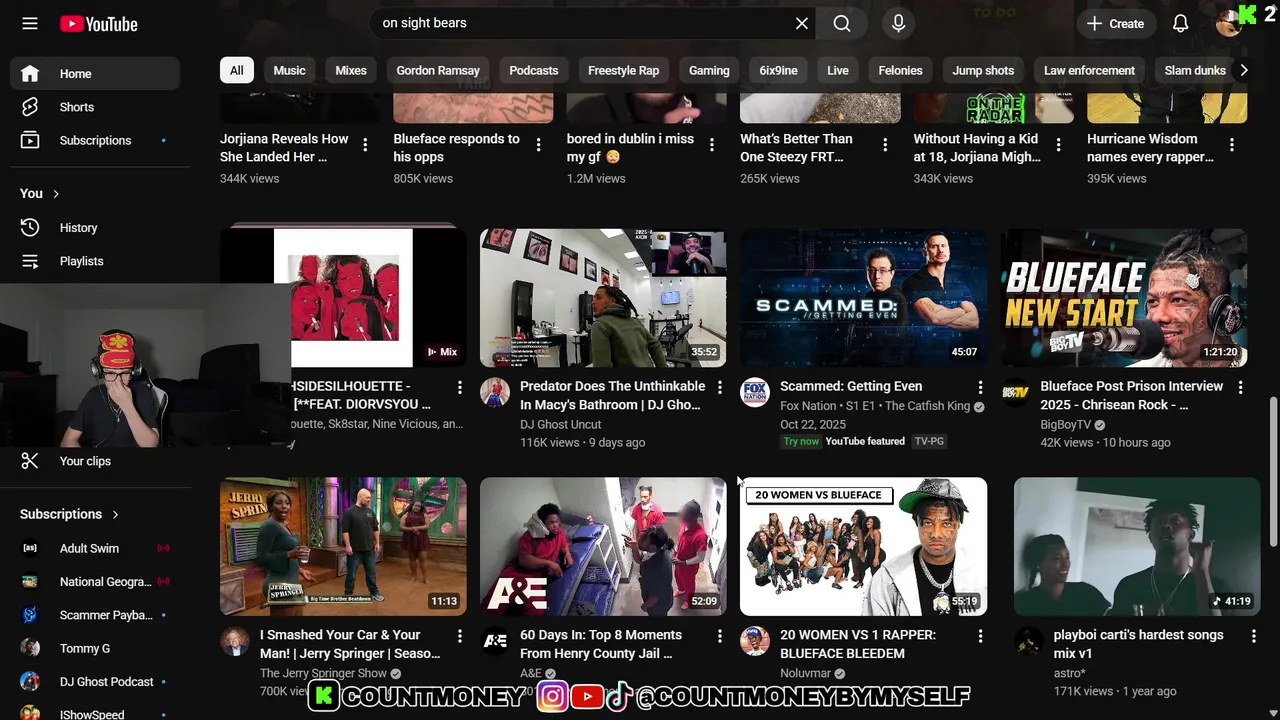This screenshot has height=720, width=1280.
Task: Open the account avatar menu
Action: pyautogui.click(x=1228, y=23)
